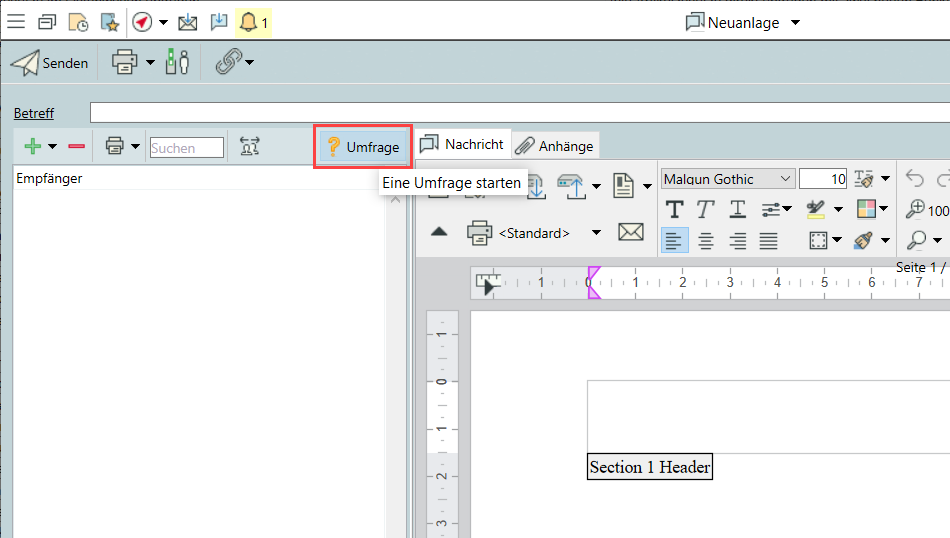Click the notification bell icon
Viewport: 950px width, 538px height.
[x=248, y=22]
